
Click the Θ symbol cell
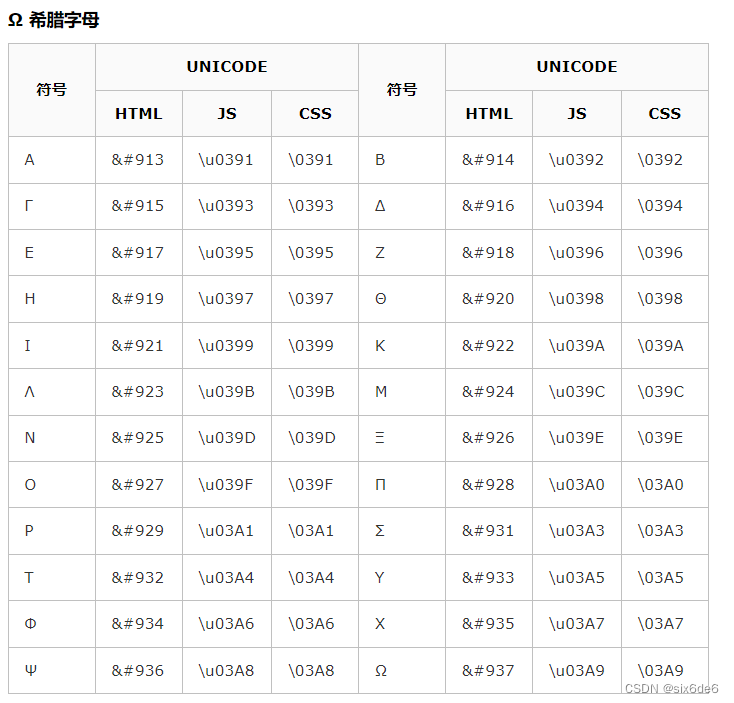coord(402,299)
